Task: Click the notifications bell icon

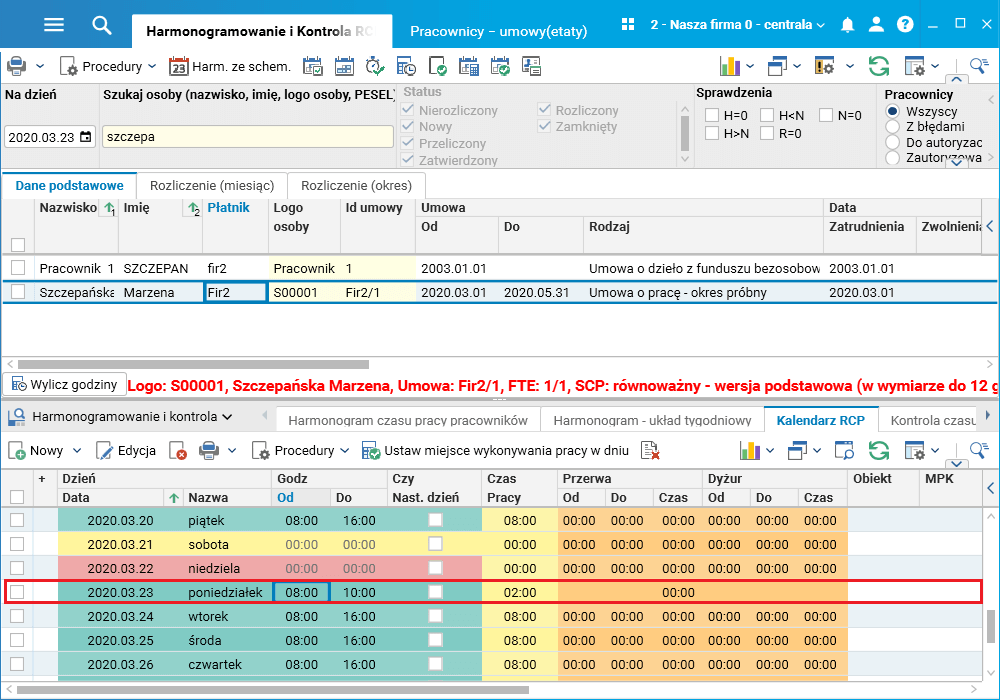Action: tap(848, 25)
